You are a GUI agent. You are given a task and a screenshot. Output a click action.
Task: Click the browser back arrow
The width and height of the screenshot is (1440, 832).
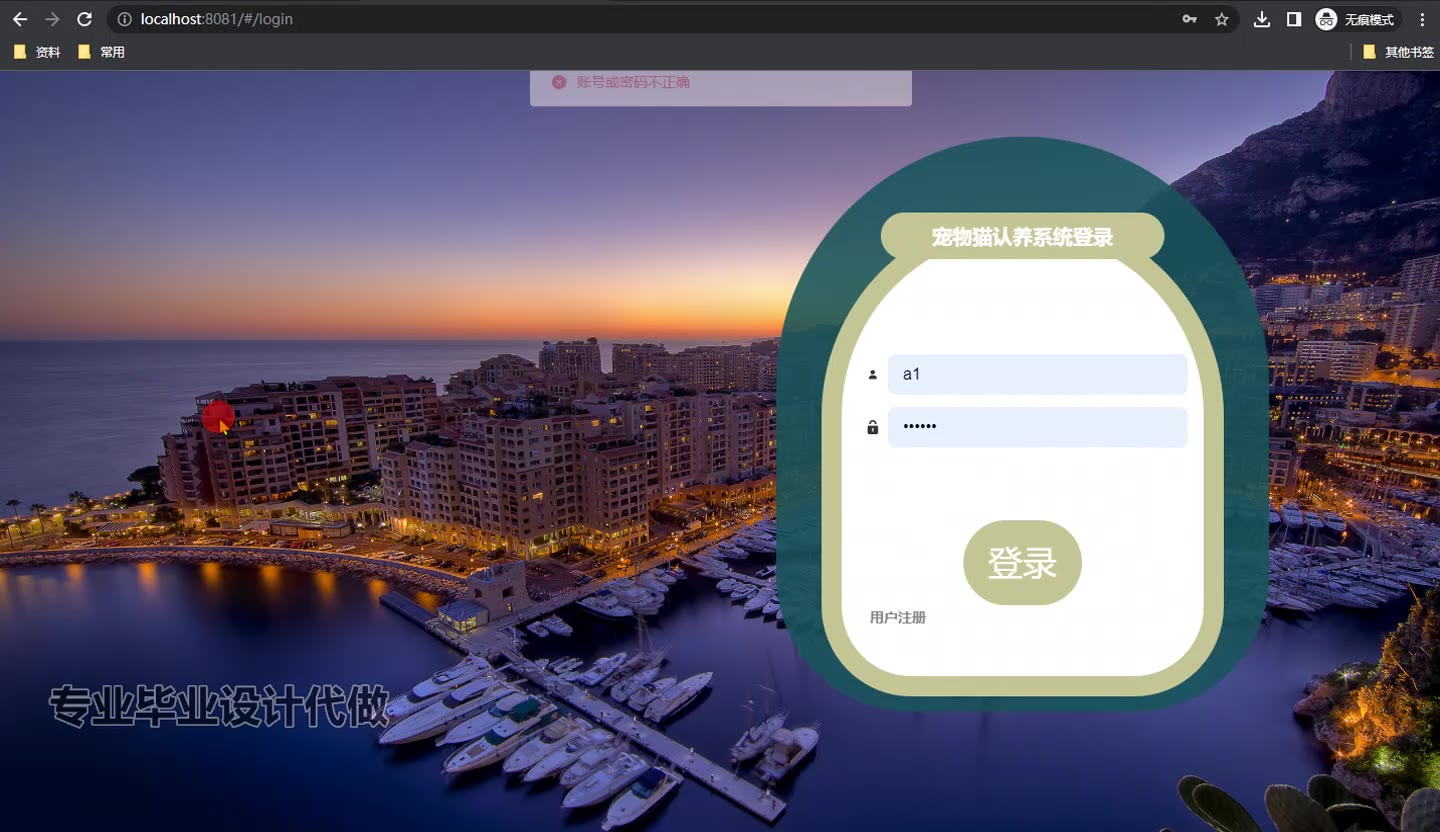click(20, 19)
